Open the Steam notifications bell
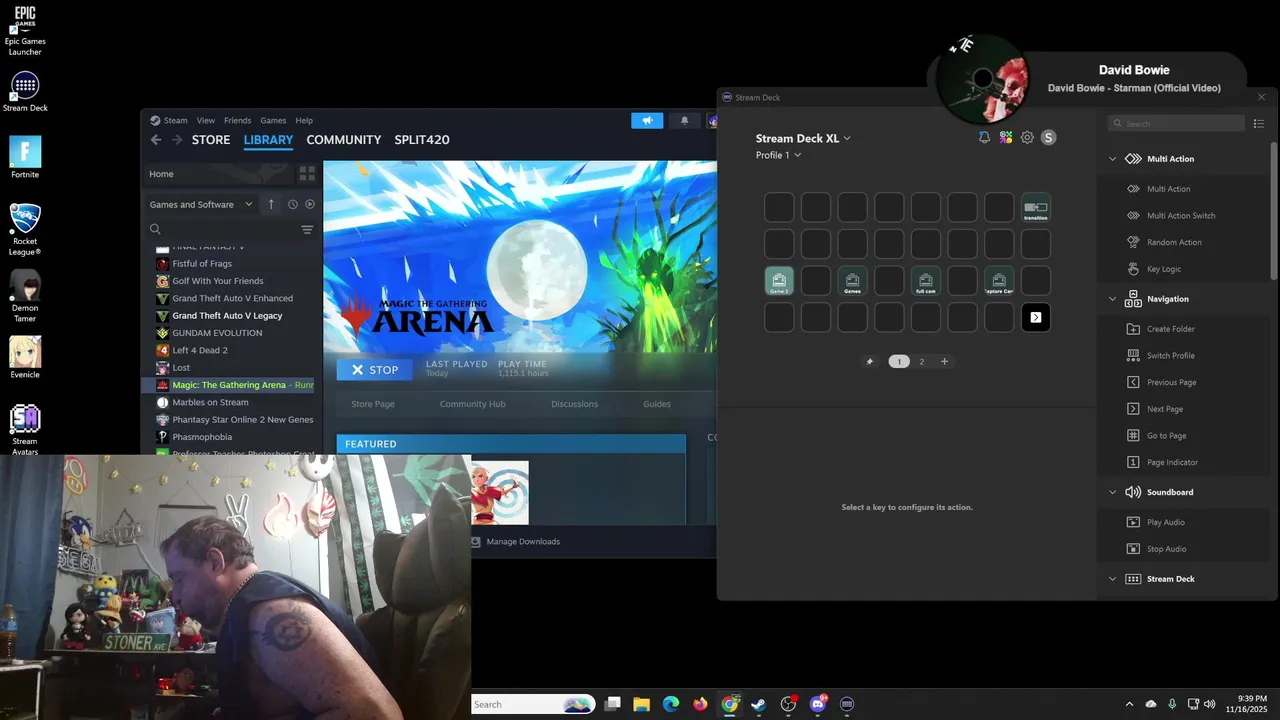 [x=685, y=121]
